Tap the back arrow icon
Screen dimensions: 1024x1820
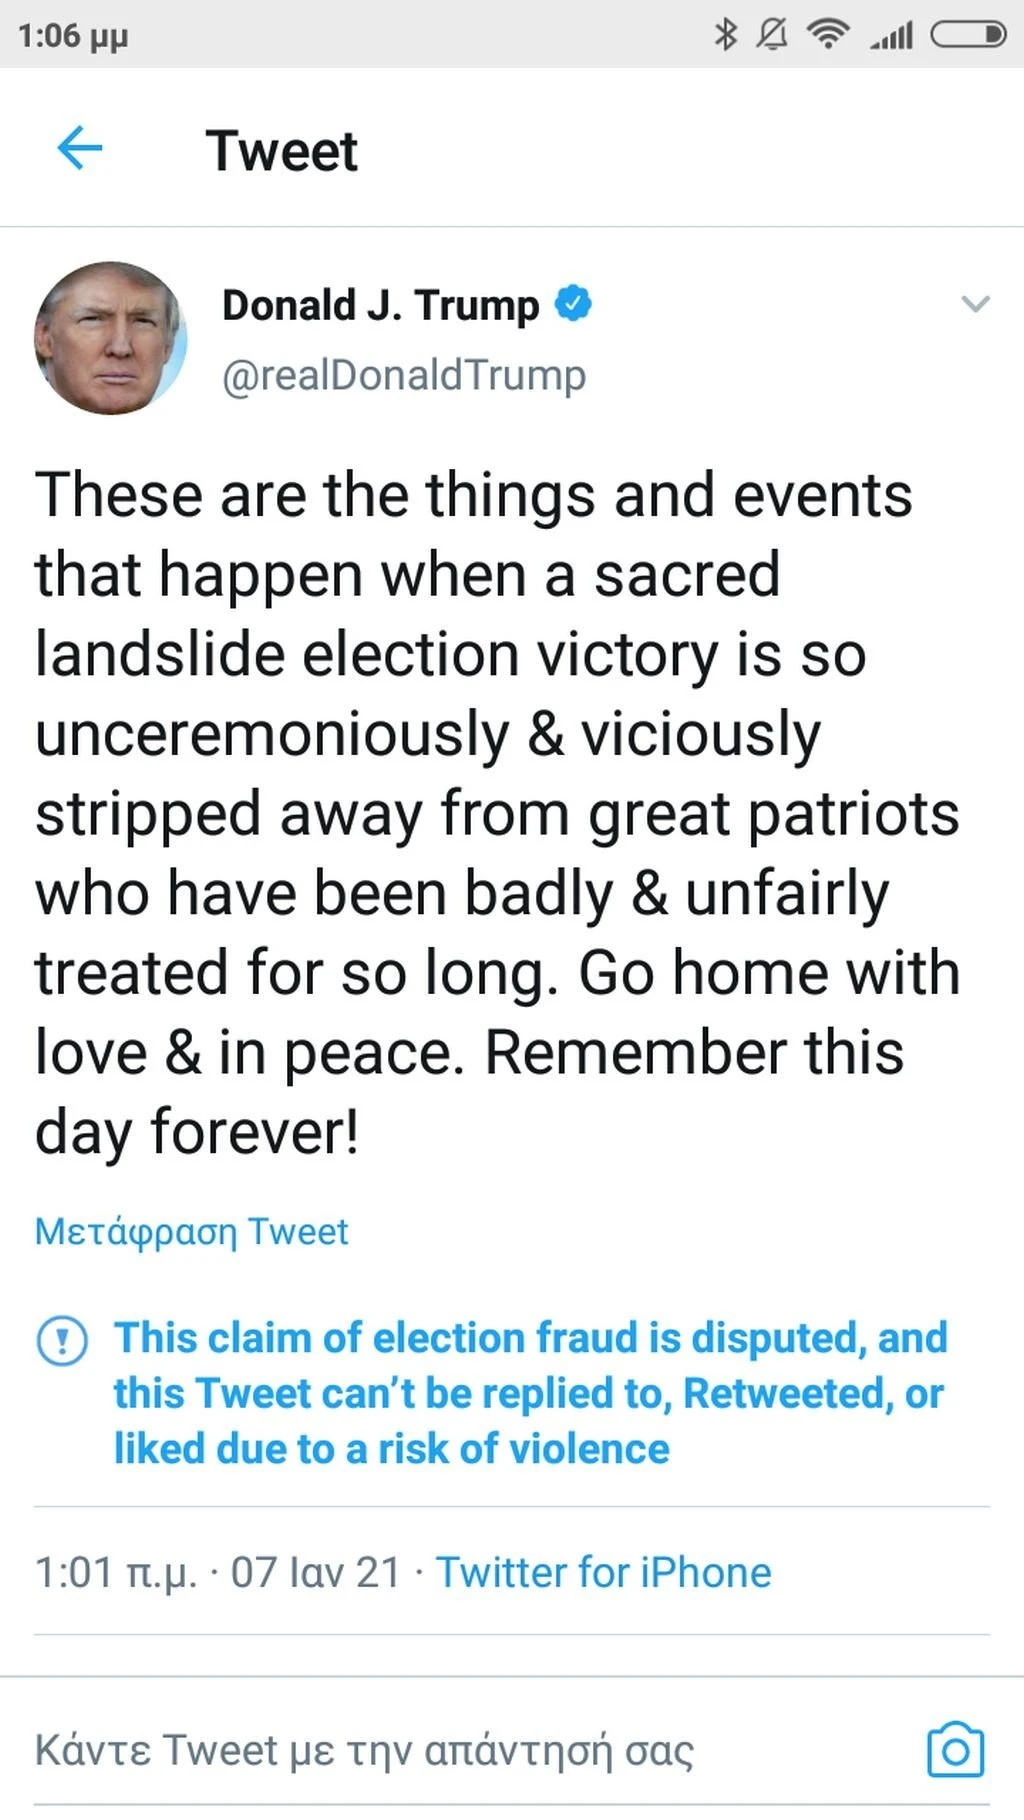(x=80, y=150)
